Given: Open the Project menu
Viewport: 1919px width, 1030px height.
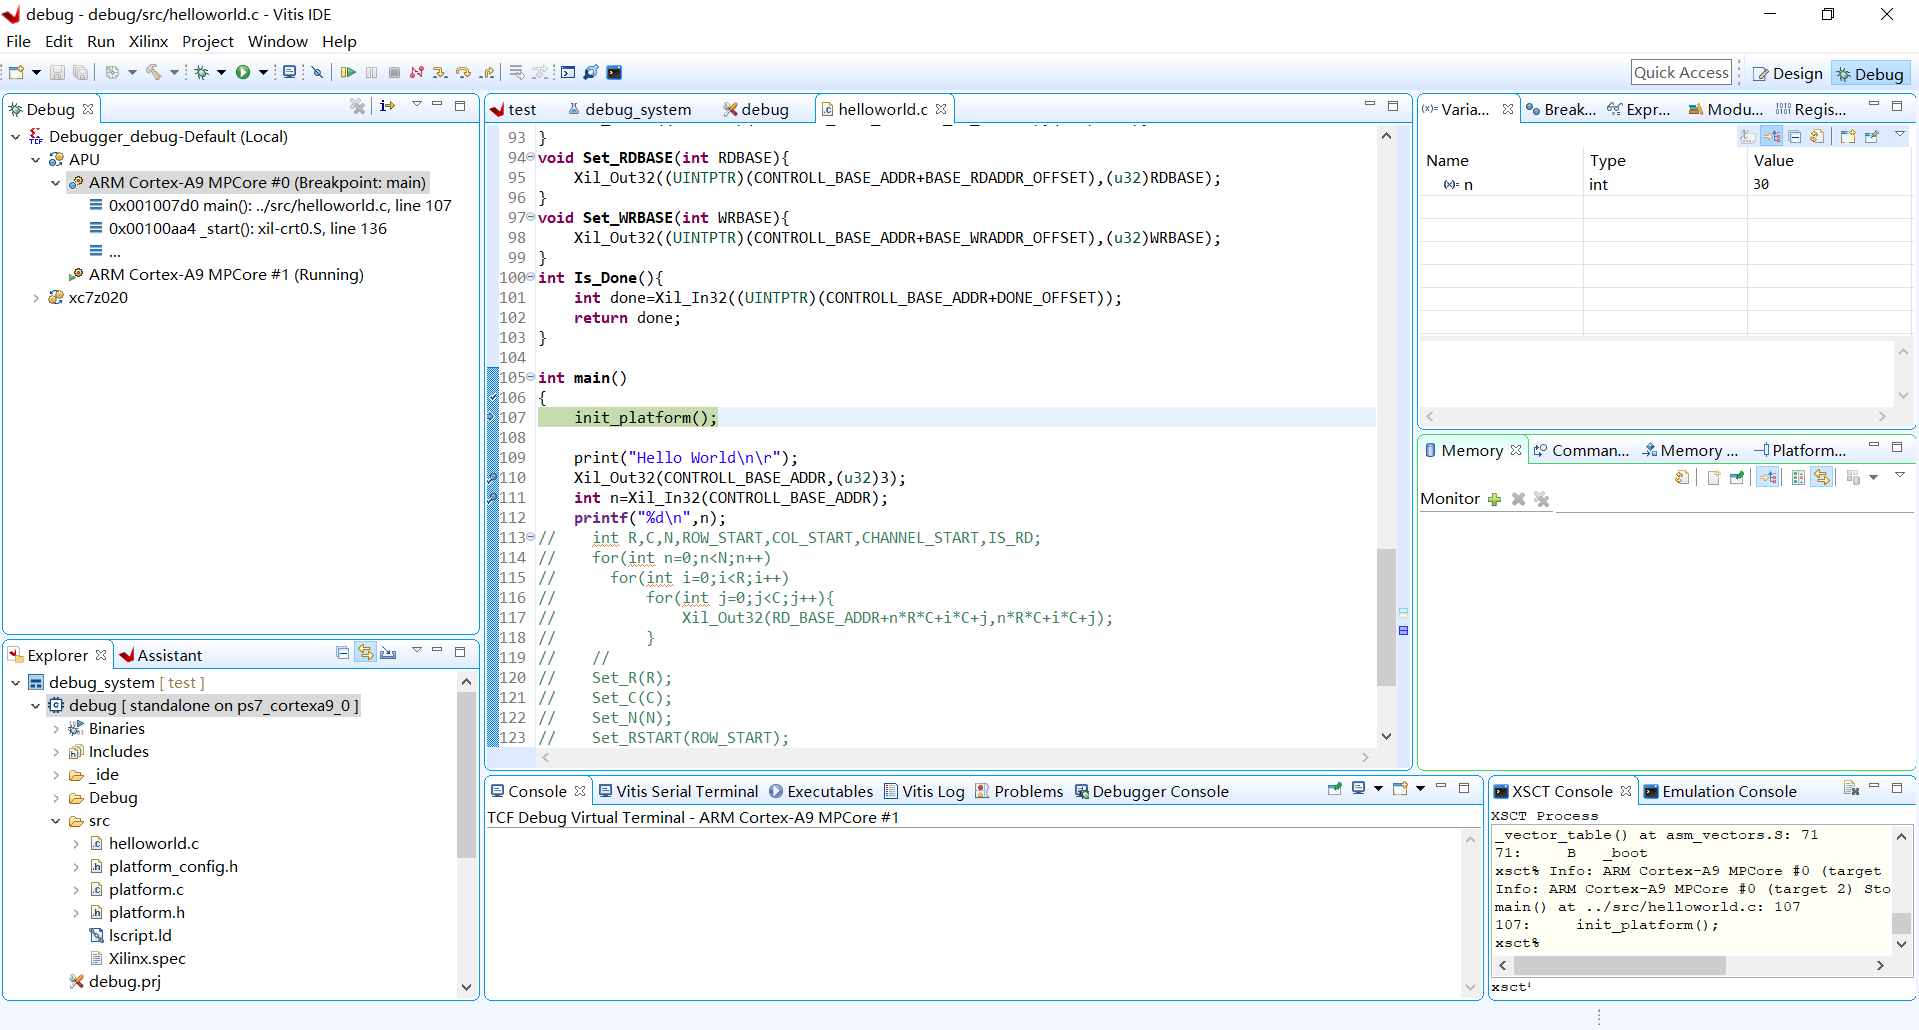Looking at the screenshot, I should point(207,41).
